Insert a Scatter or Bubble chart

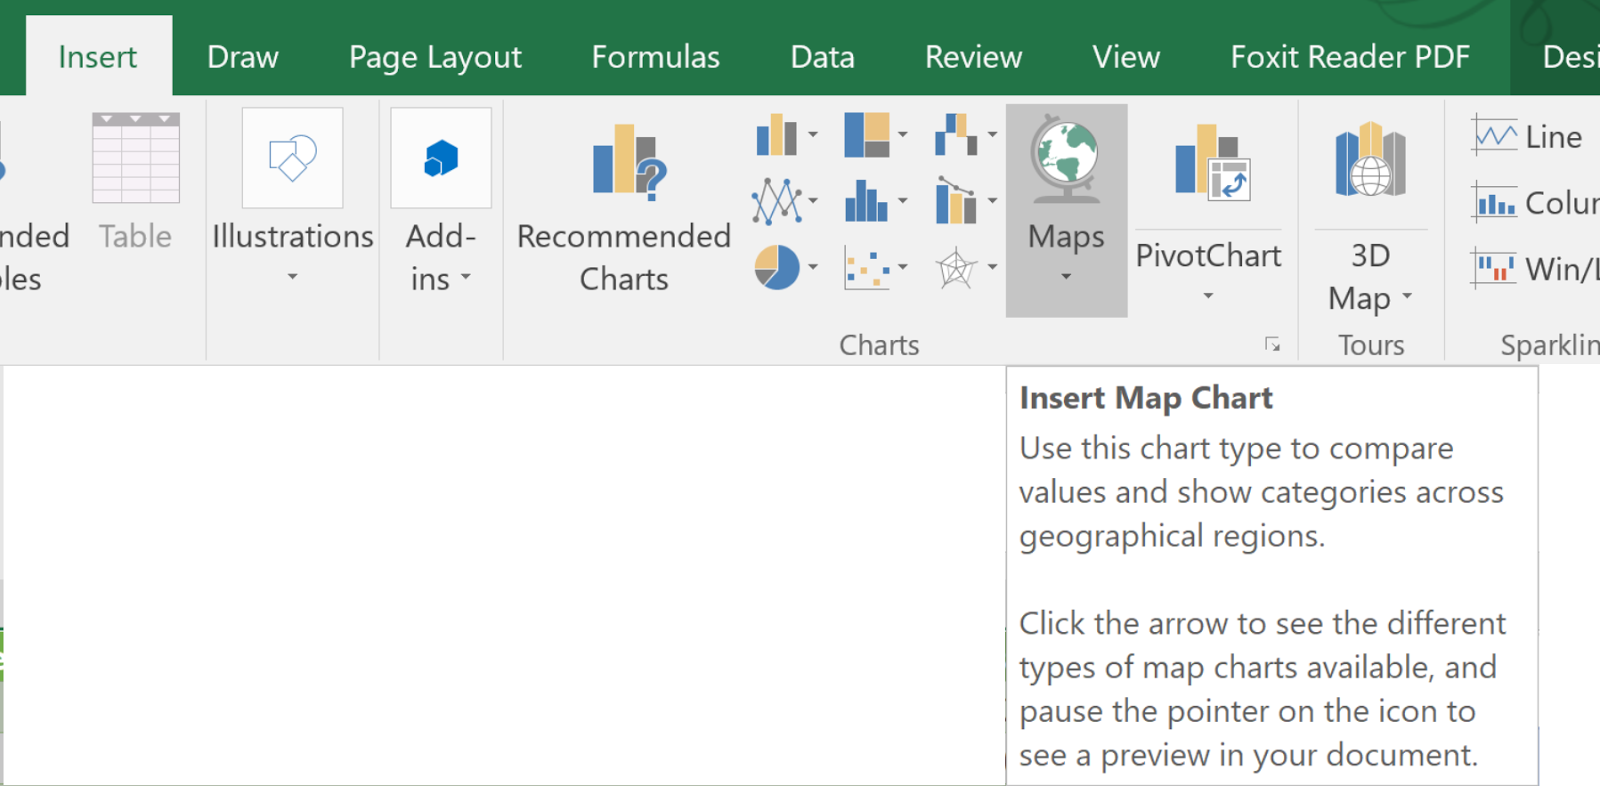coord(875,267)
